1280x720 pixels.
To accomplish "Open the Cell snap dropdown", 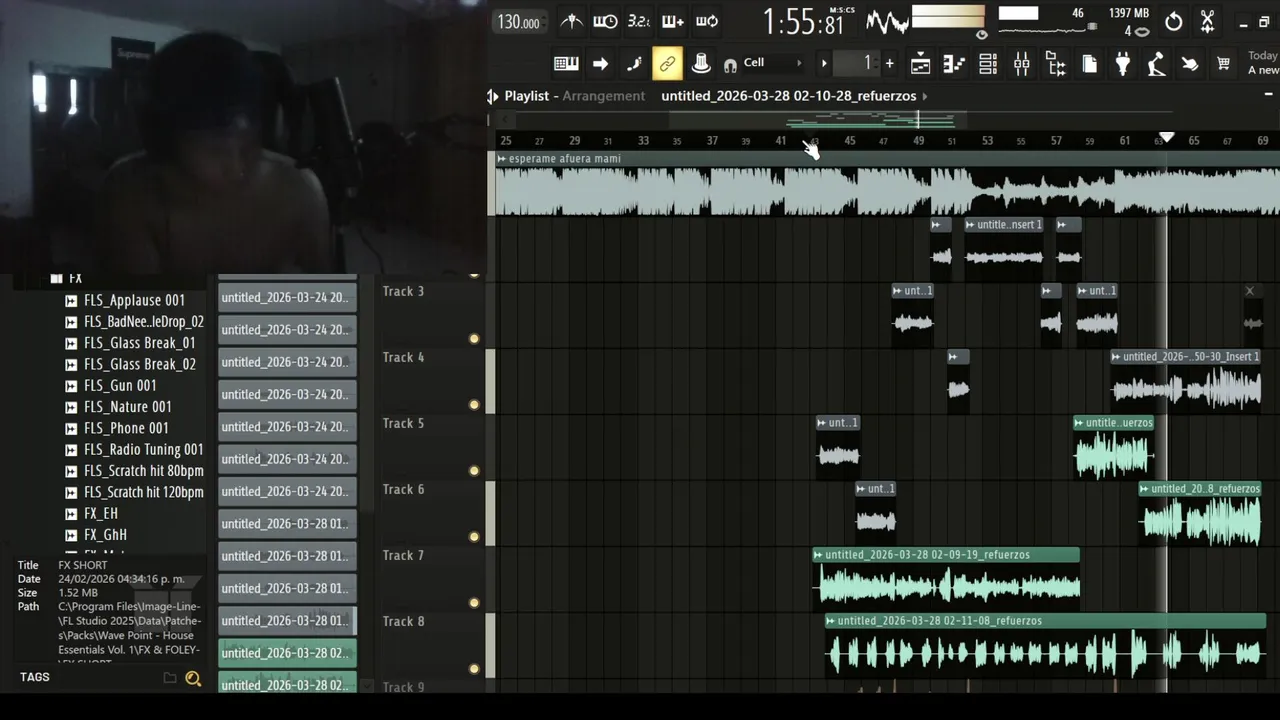I will (772, 63).
